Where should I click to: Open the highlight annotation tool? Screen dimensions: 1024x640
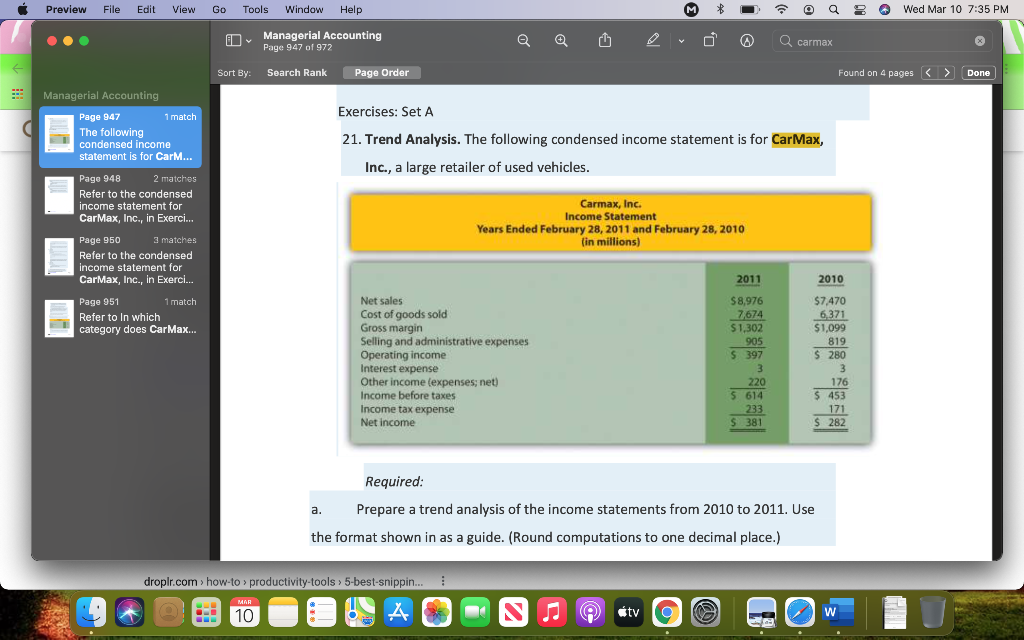click(746, 40)
